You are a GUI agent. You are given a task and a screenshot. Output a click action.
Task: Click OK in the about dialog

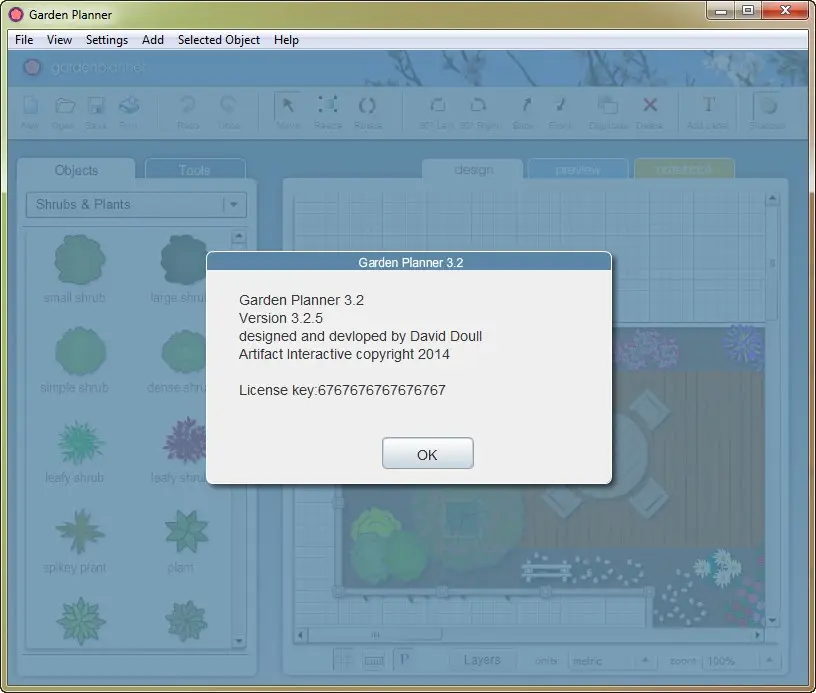pyautogui.click(x=427, y=454)
